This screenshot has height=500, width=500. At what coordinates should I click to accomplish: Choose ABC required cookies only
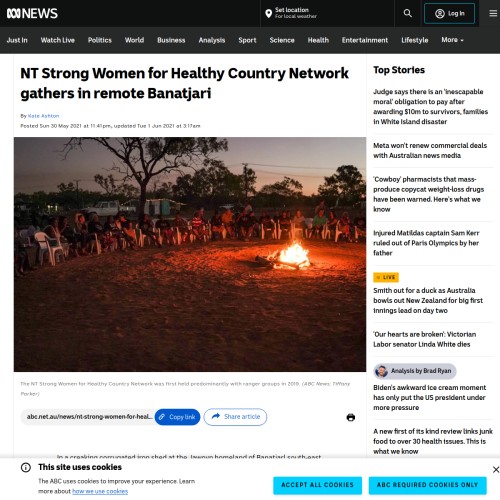427,485
